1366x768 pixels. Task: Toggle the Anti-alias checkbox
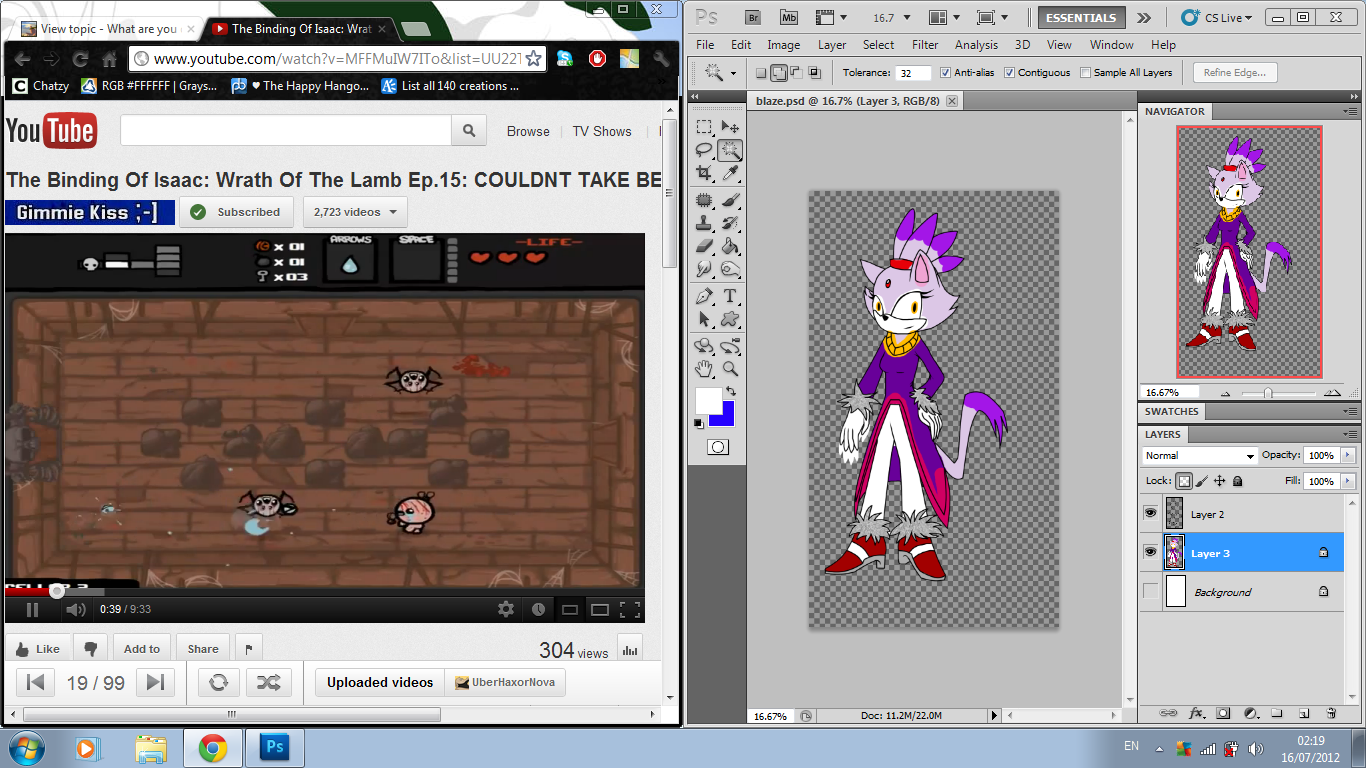[946, 73]
